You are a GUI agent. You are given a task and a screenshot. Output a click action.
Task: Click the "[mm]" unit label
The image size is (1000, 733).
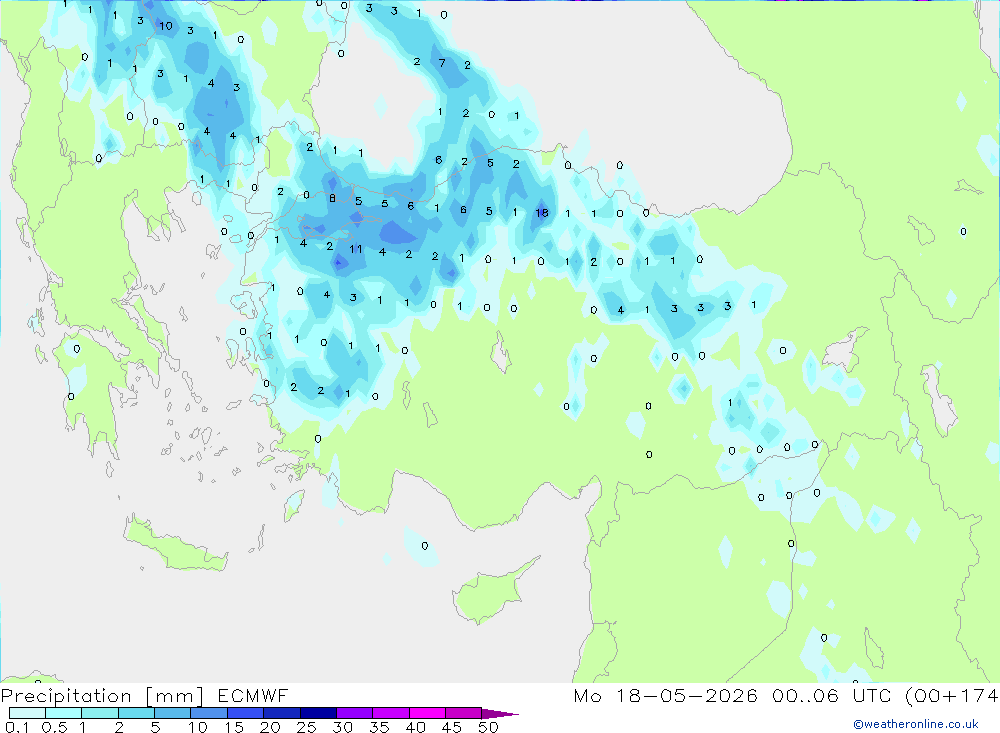[x=174, y=696]
